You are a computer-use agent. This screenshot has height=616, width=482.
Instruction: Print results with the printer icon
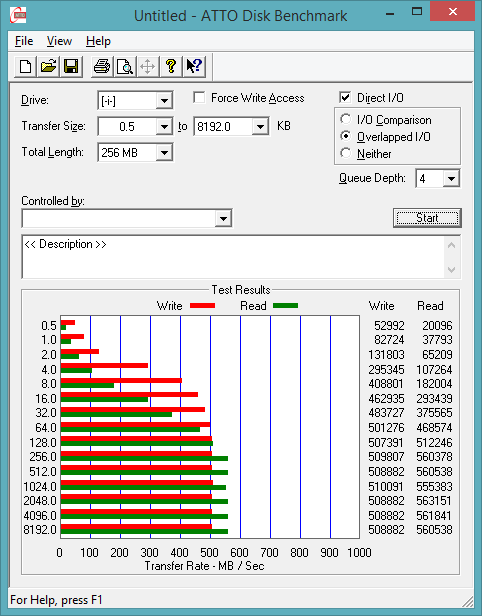[102, 66]
